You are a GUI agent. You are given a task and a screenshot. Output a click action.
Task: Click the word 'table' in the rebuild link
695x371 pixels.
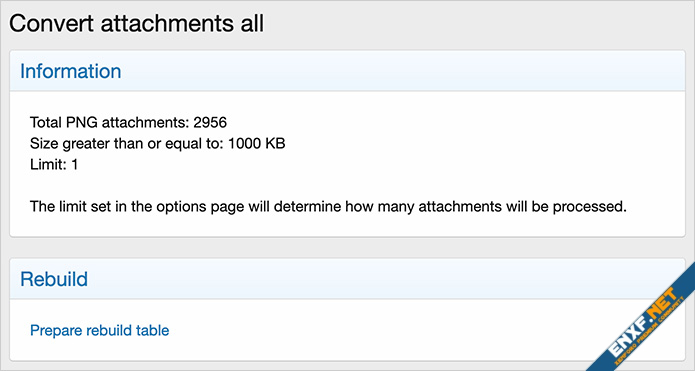pos(152,330)
